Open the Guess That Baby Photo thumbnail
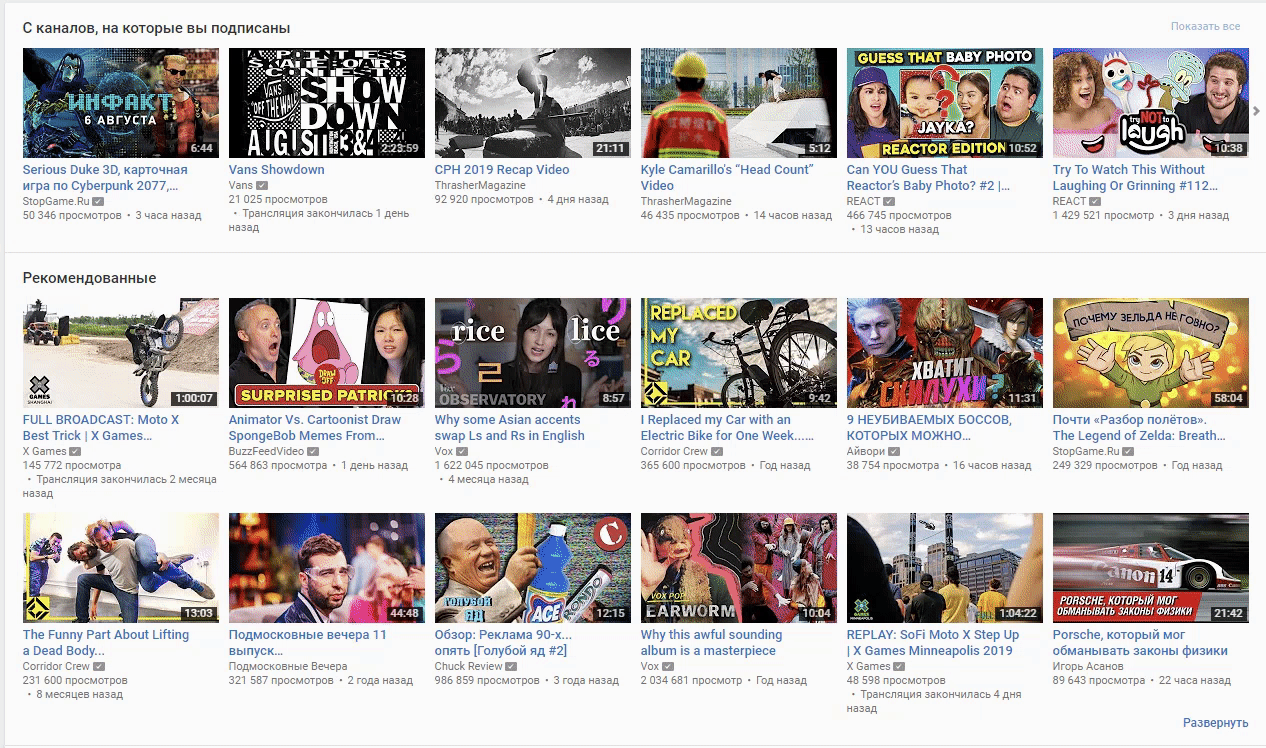 945,103
